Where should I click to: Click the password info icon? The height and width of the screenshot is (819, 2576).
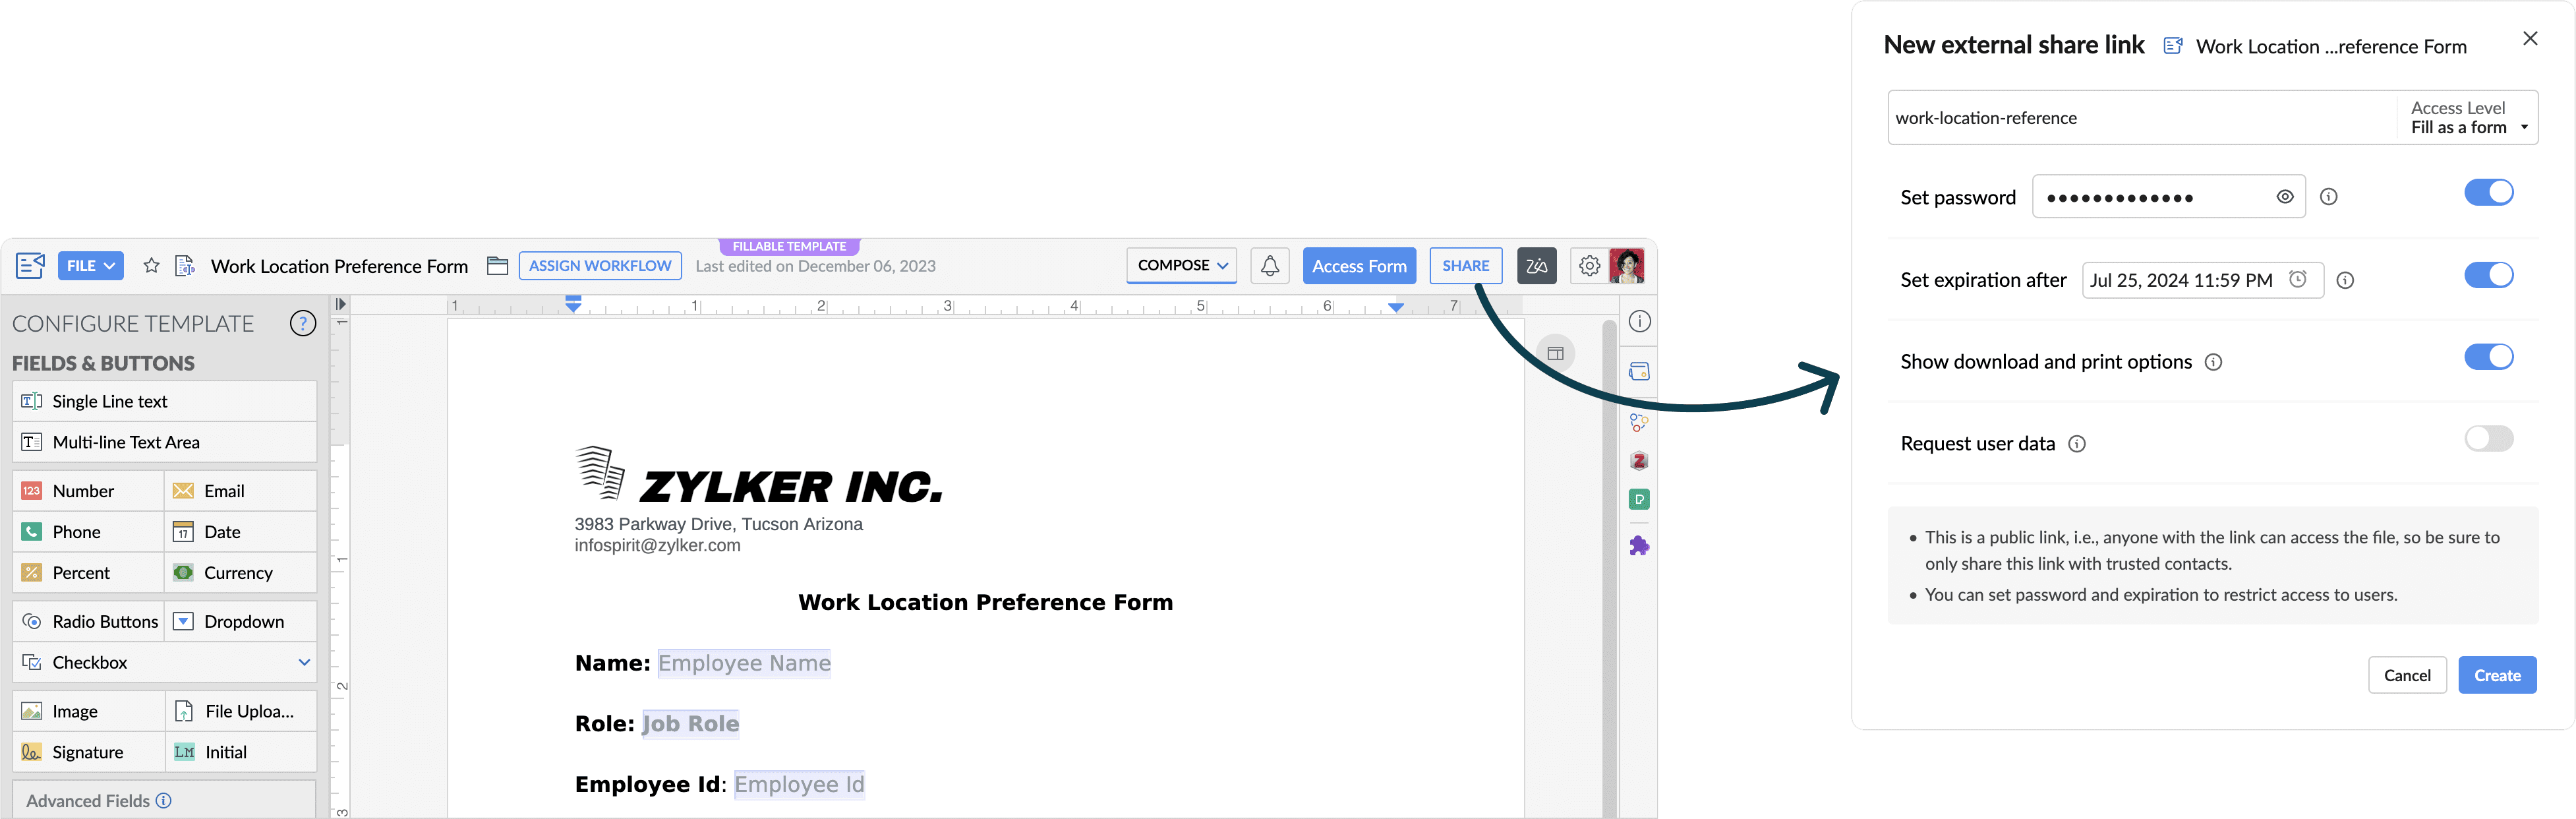tap(2329, 197)
